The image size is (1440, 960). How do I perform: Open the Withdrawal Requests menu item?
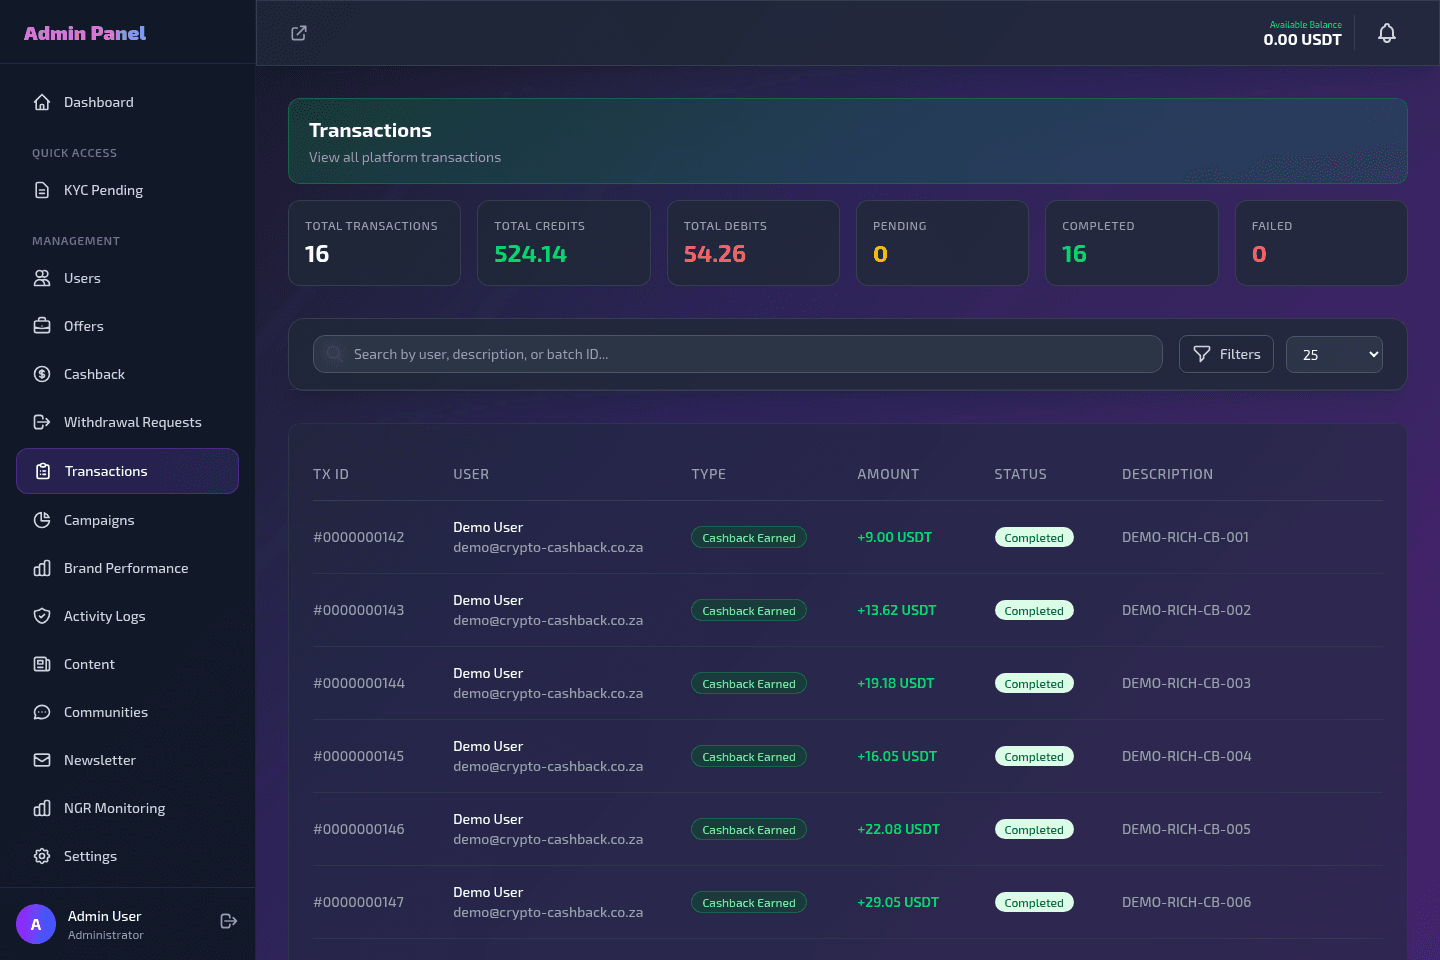(127, 422)
